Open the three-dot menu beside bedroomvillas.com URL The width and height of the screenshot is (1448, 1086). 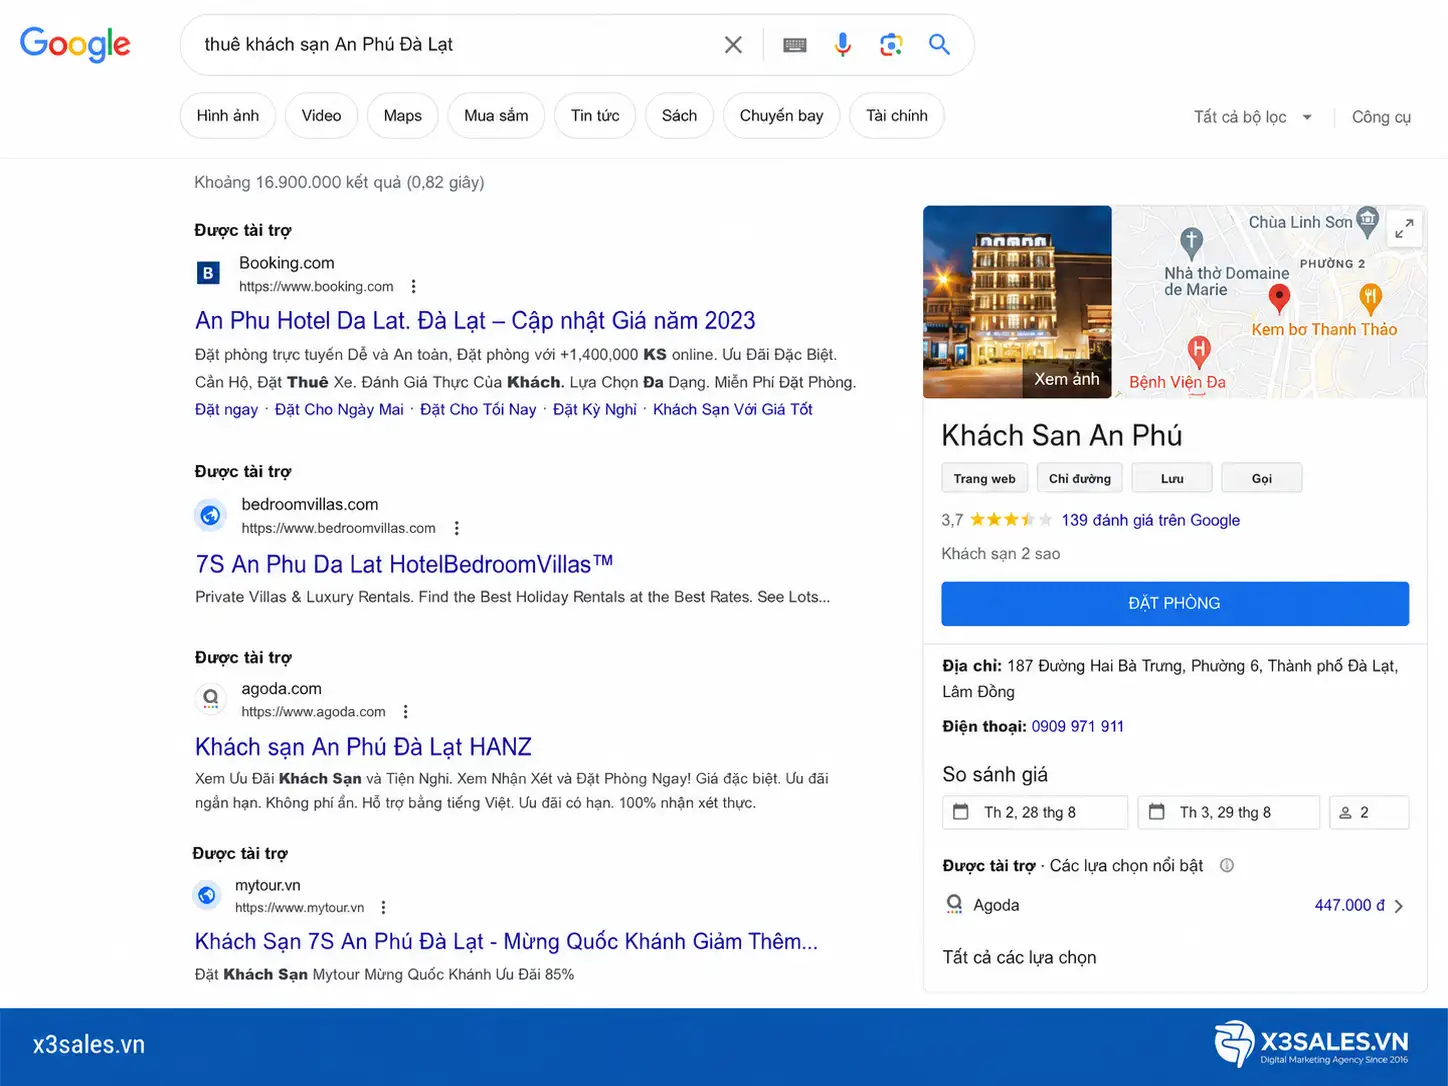coord(456,528)
